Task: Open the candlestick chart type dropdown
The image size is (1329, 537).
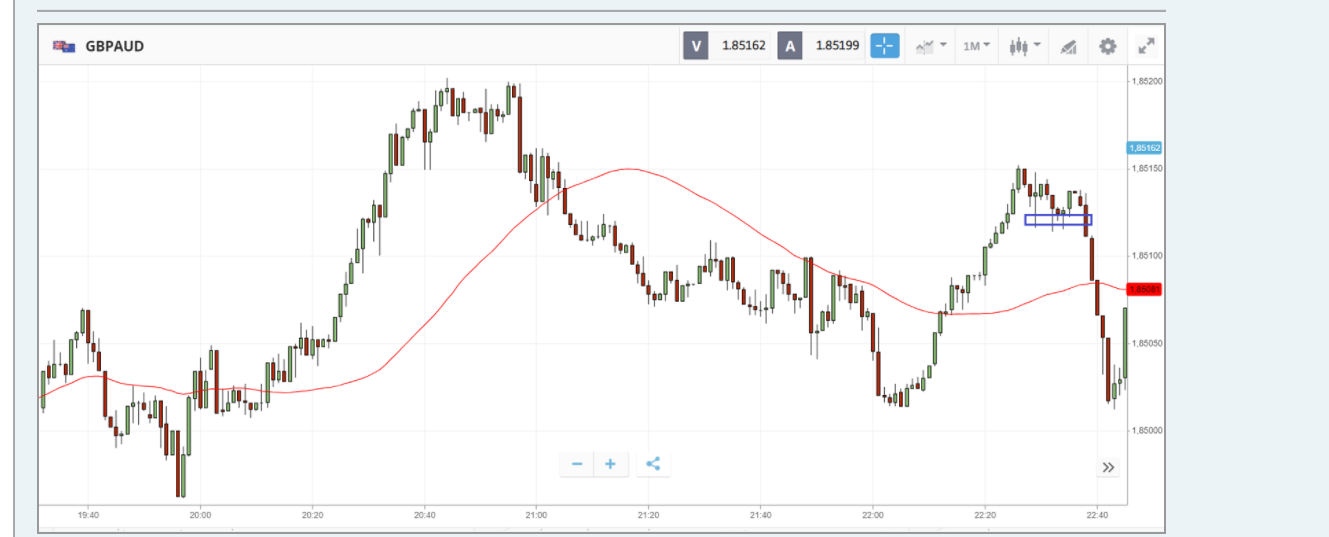Action: 1026,46
